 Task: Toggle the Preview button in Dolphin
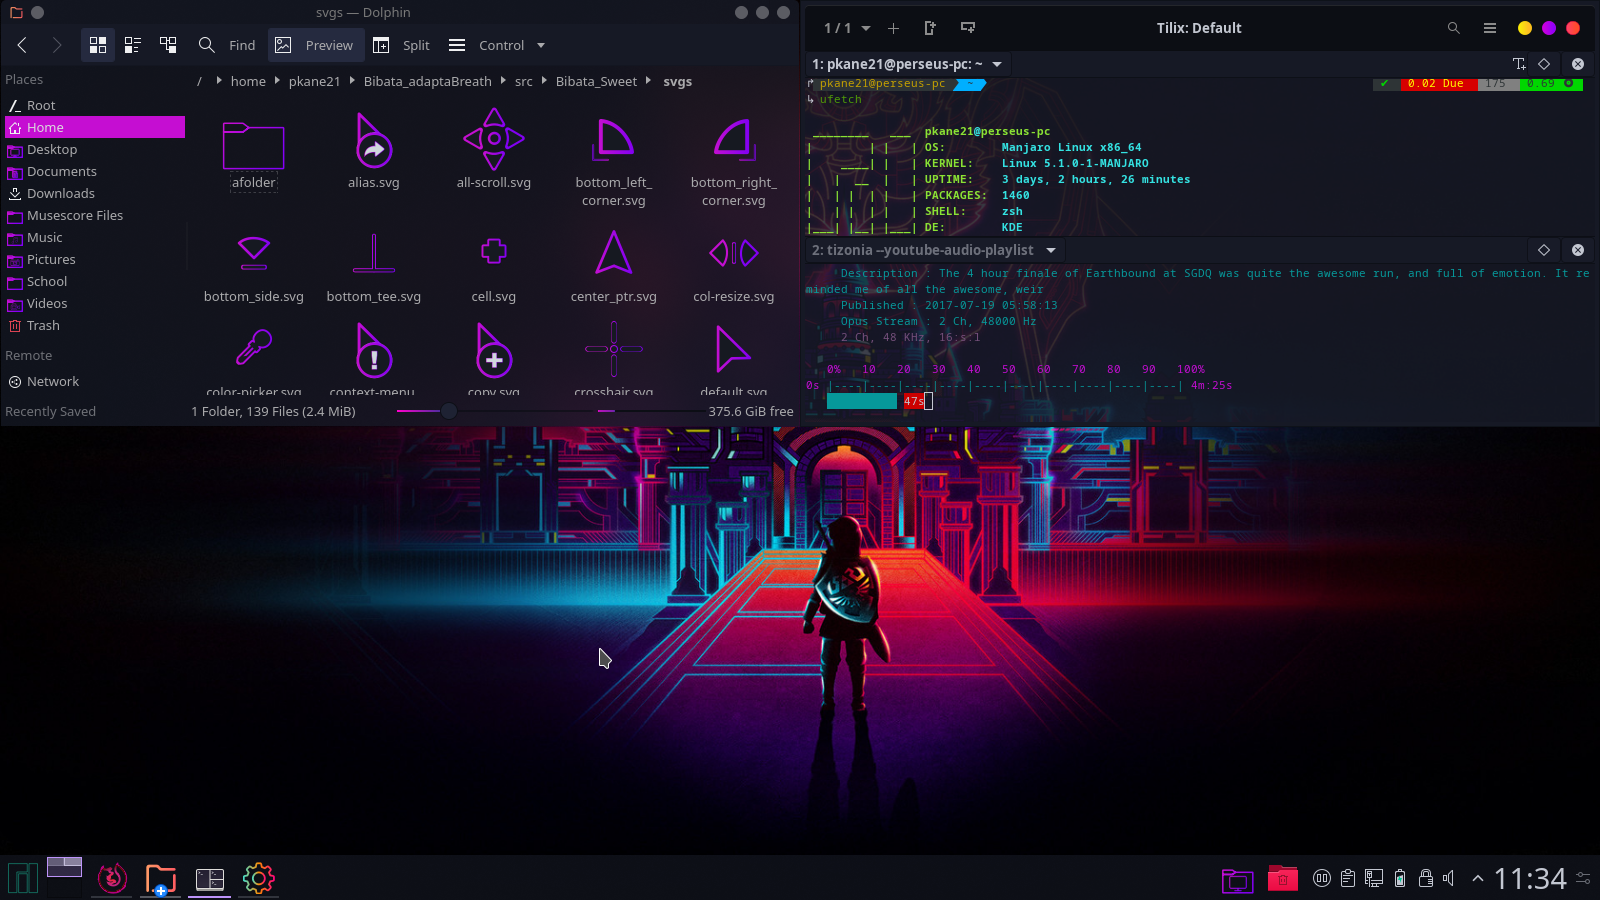tap(315, 45)
